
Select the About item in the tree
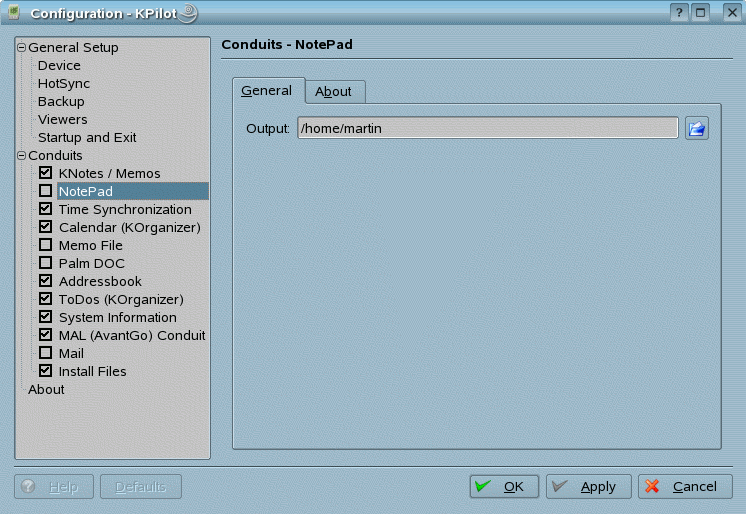pos(46,389)
